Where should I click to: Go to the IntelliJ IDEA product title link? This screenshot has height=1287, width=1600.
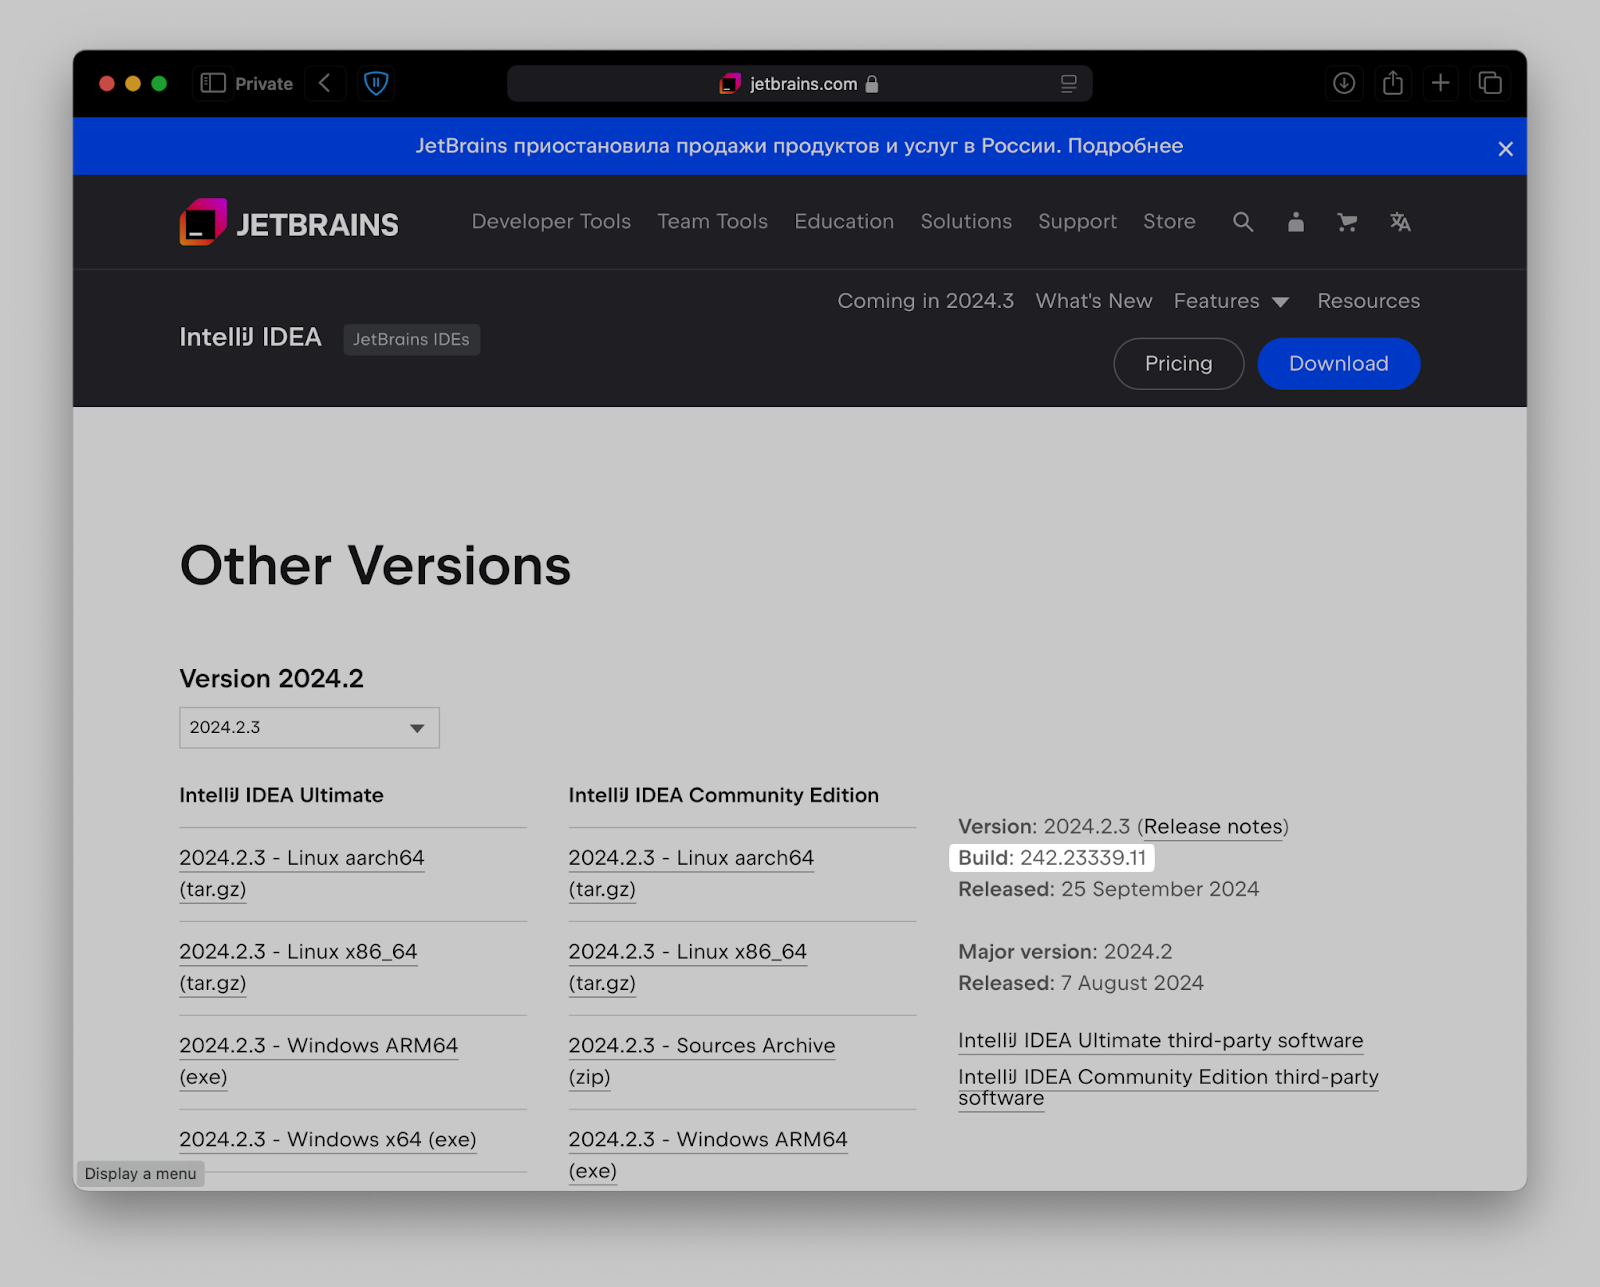point(250,337)
